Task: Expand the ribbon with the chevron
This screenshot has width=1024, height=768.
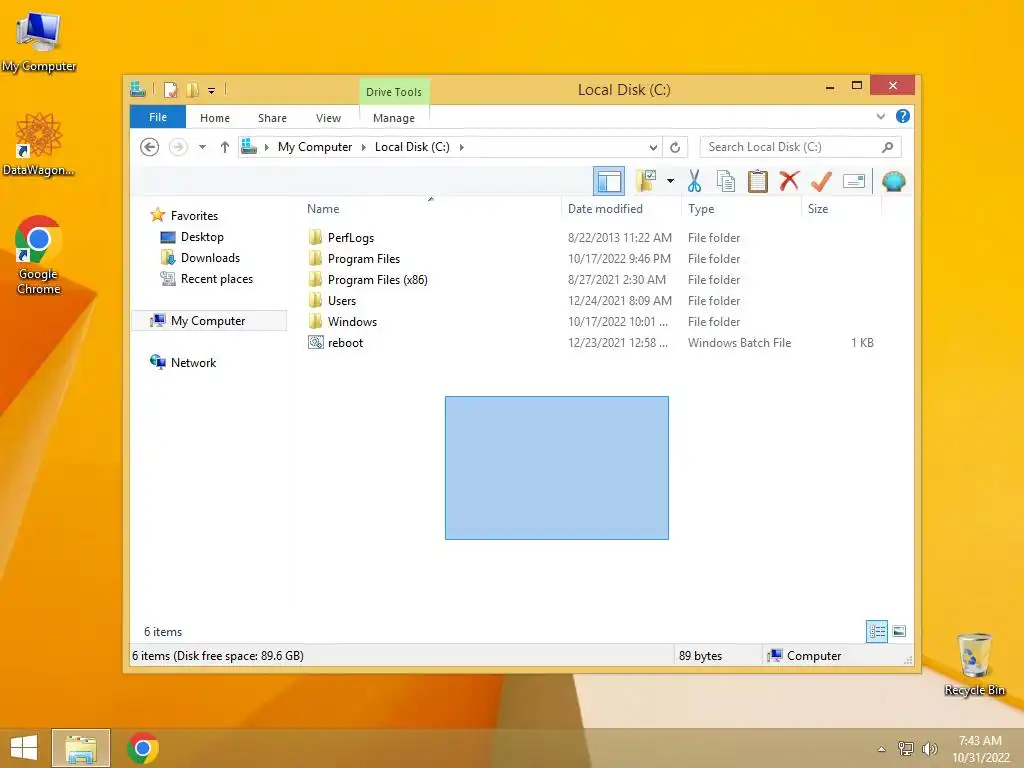Action: (880, 116)
